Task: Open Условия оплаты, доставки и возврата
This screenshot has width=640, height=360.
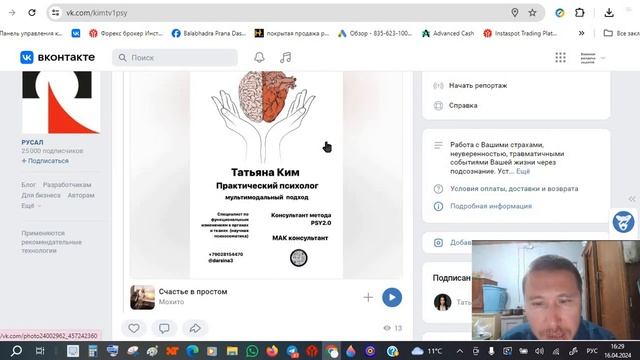Action: point(514,189)
